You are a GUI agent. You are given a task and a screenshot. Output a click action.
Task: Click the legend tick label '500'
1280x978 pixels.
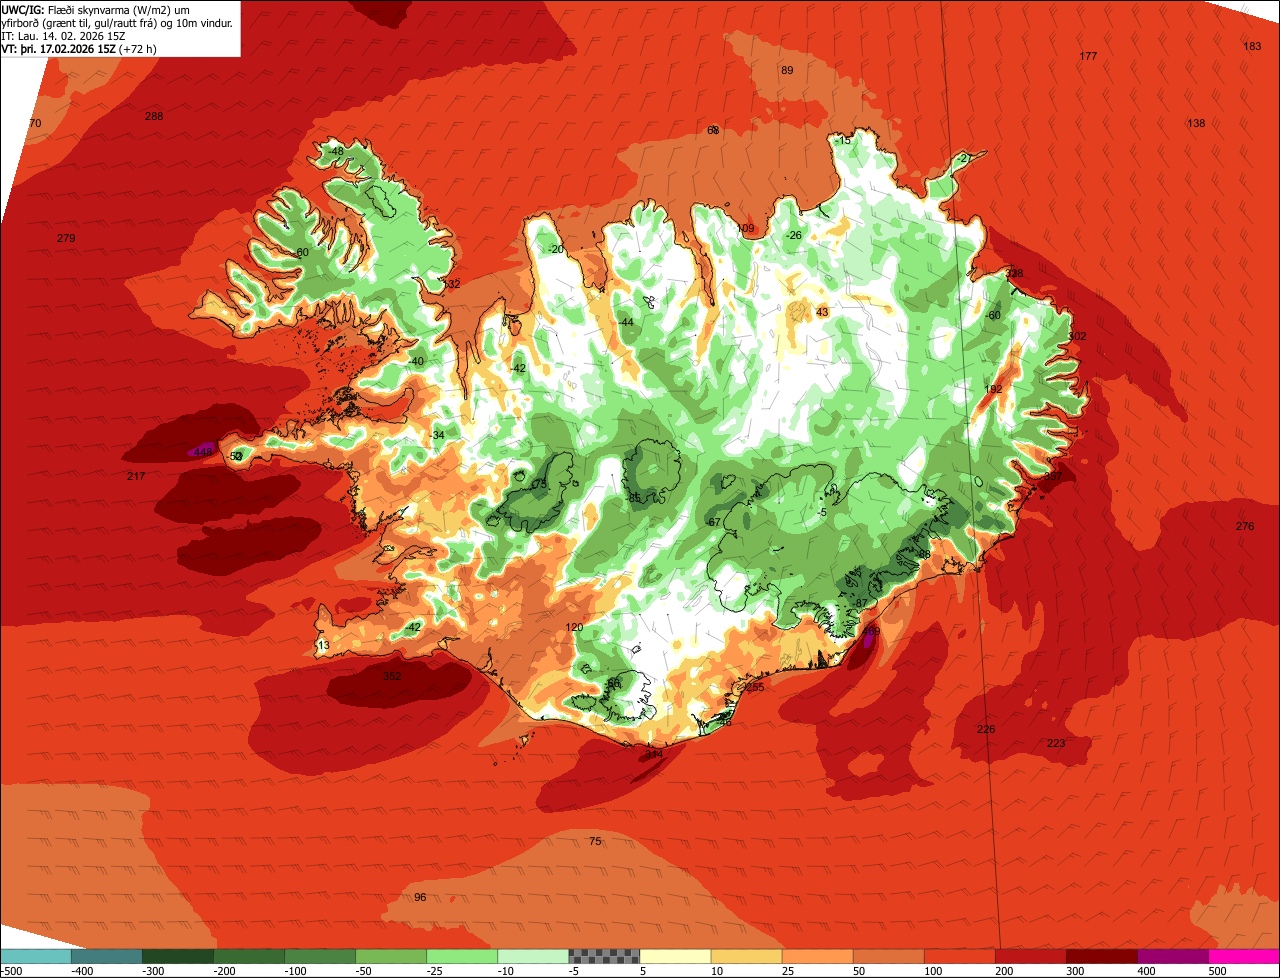(1217, 970)
